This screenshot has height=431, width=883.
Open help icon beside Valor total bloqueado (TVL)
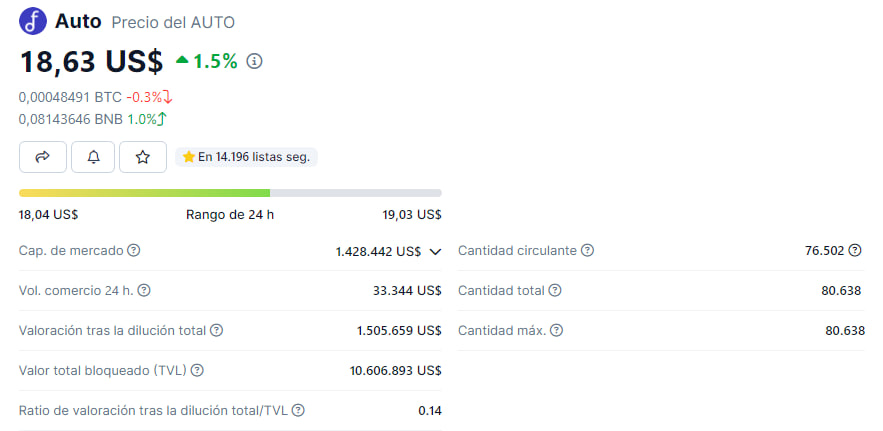pyautogui.click(x=197, y=371)
